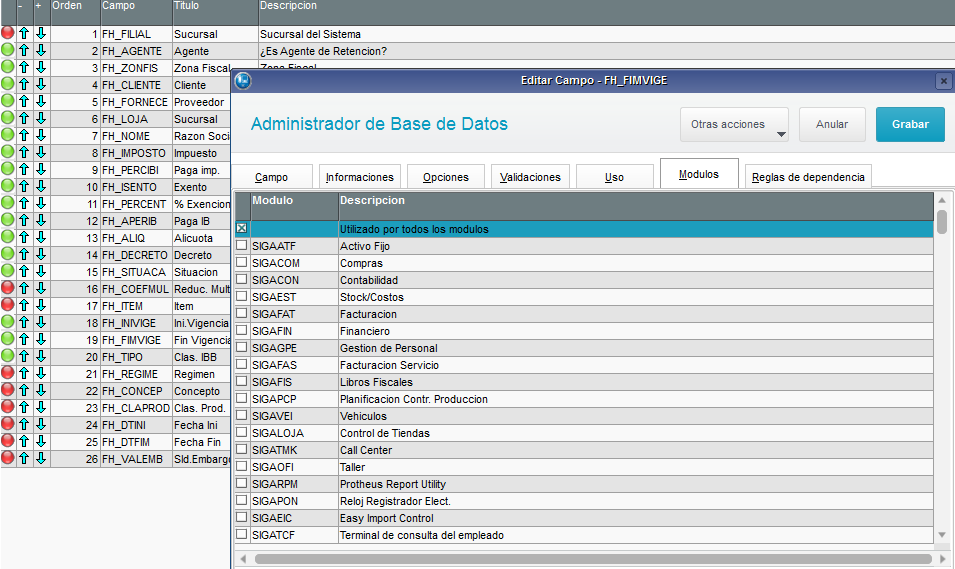This screenshot has width=955, height=569.
Task: Tick the SIGACON Contabilidad checkbox
Action: (242, 280)
